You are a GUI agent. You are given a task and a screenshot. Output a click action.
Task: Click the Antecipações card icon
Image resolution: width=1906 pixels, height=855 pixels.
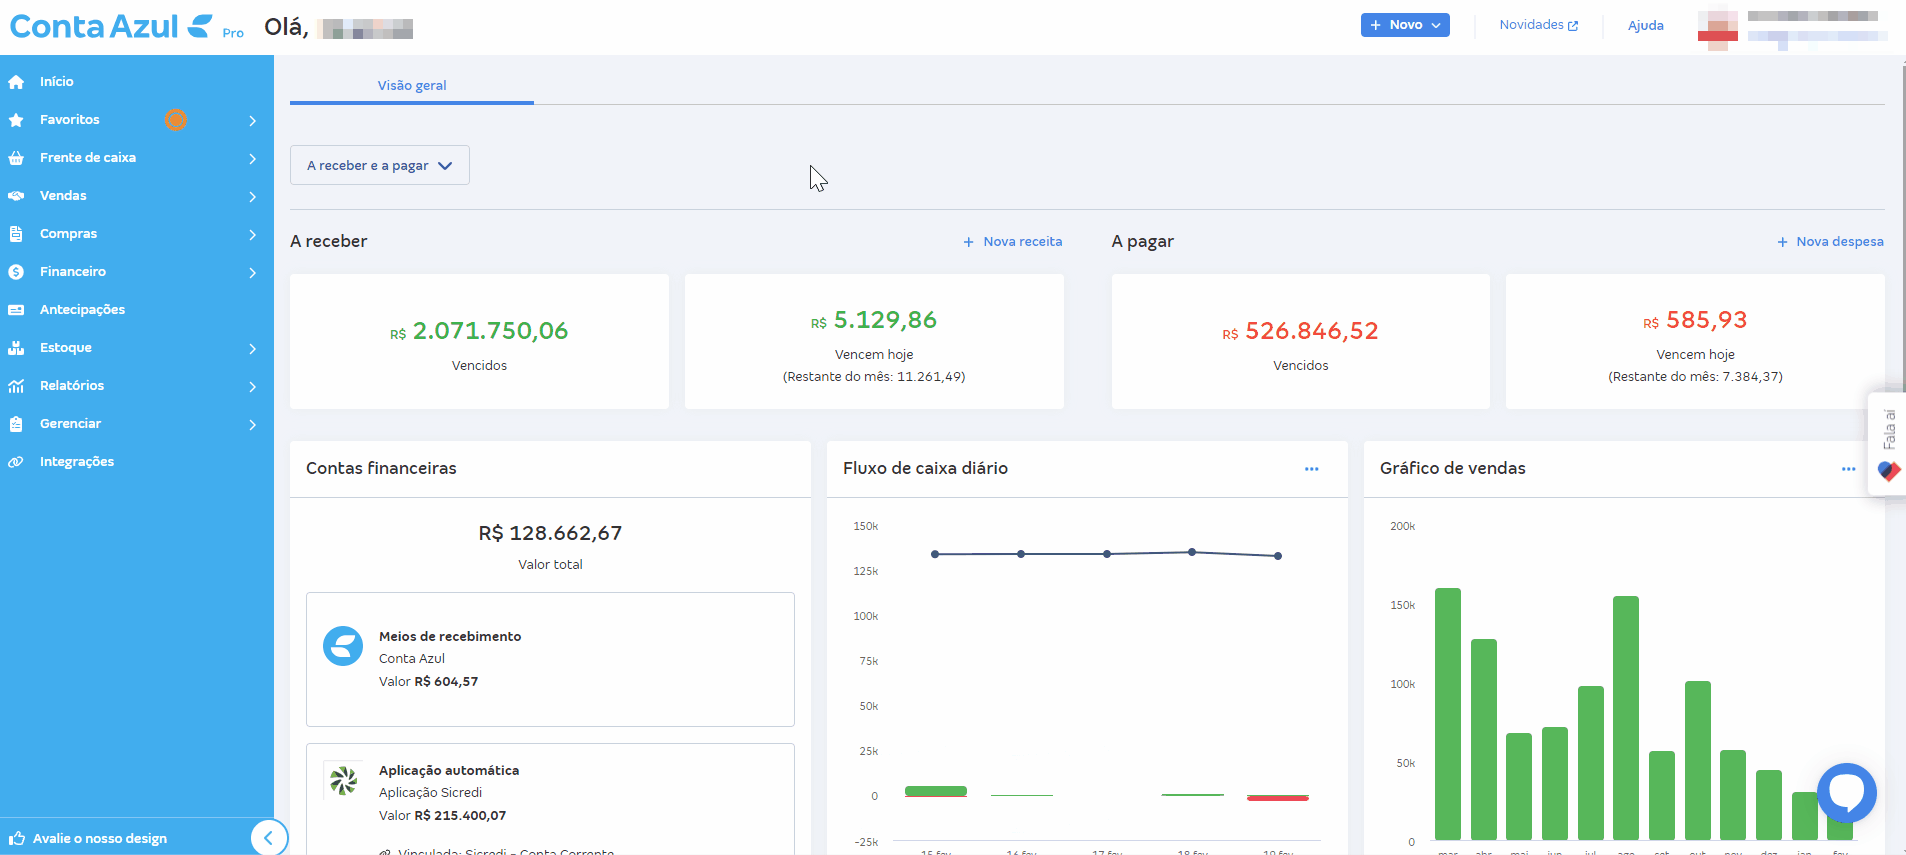tap(16, 310)
